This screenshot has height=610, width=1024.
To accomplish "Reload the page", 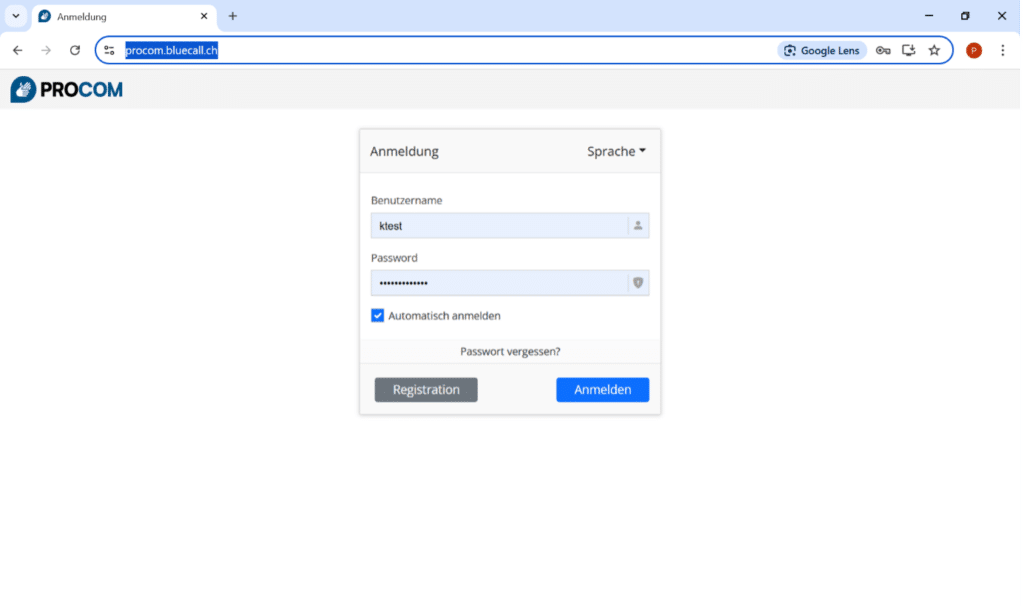I will [74, 50].
